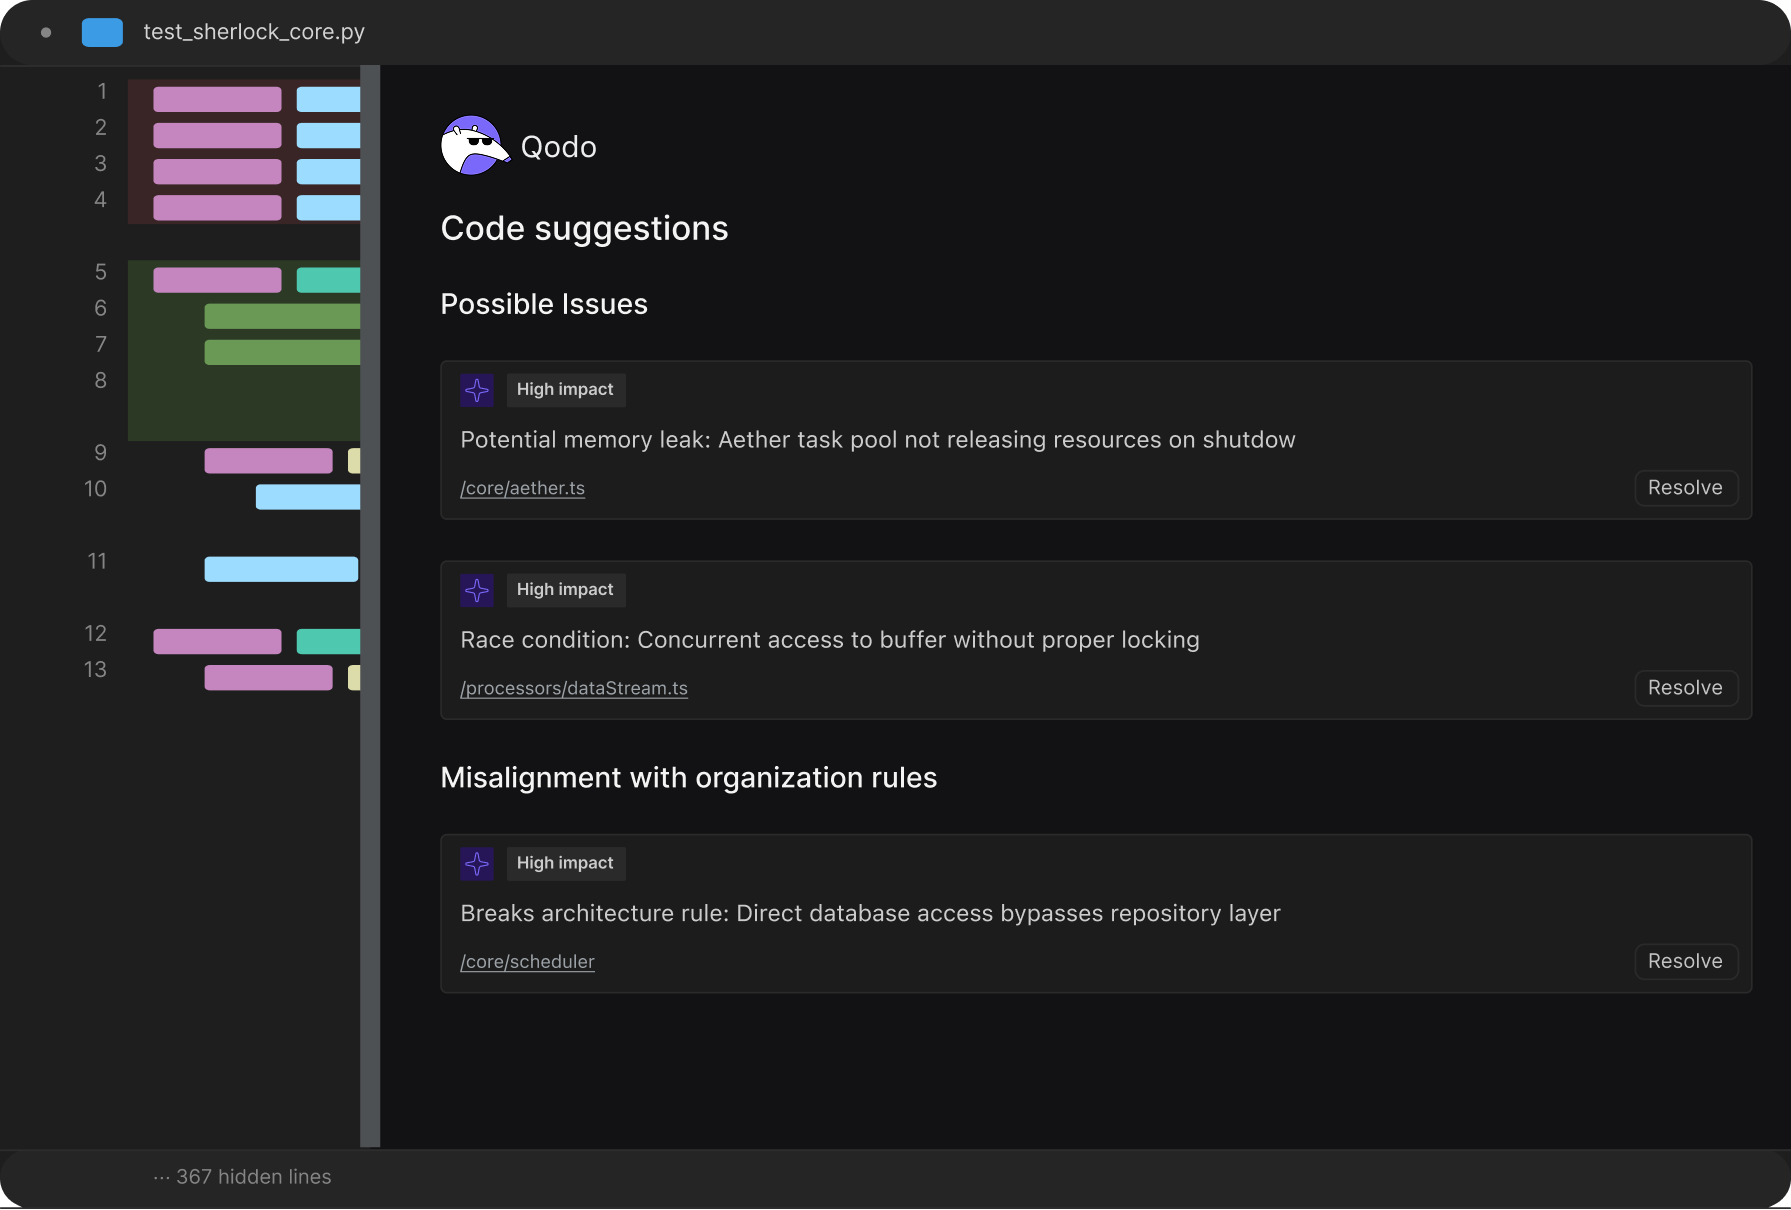Viewport: 1791px width, 1210px height.
Task: Click the Qodo mascot logo icon
Action: tap(474, 146)
